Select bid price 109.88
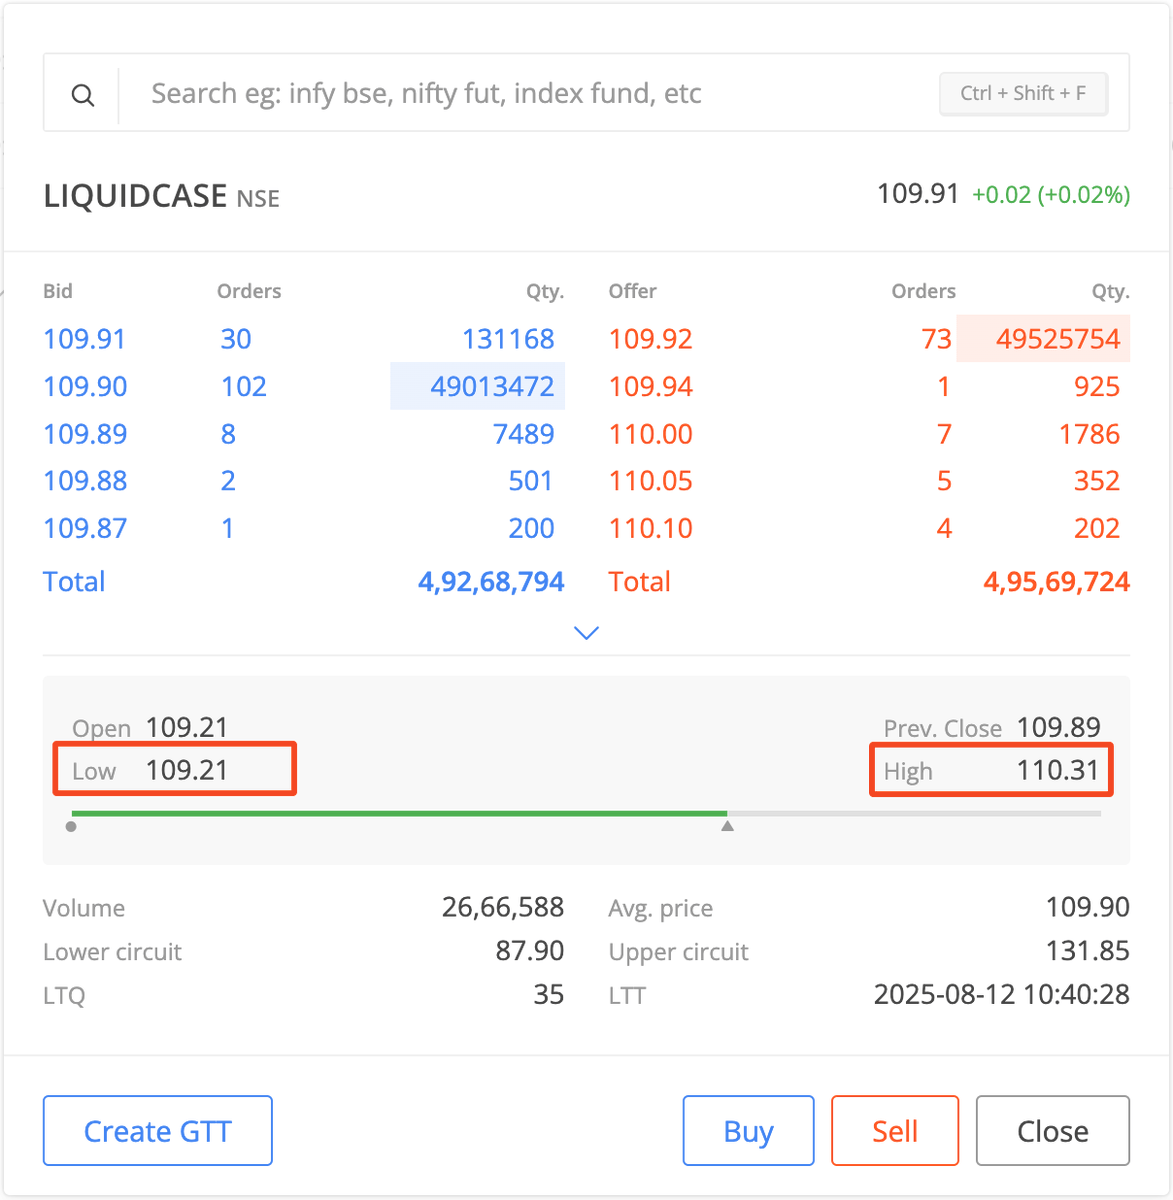Screen dimensions: 1173x1200 click(85, 481)
